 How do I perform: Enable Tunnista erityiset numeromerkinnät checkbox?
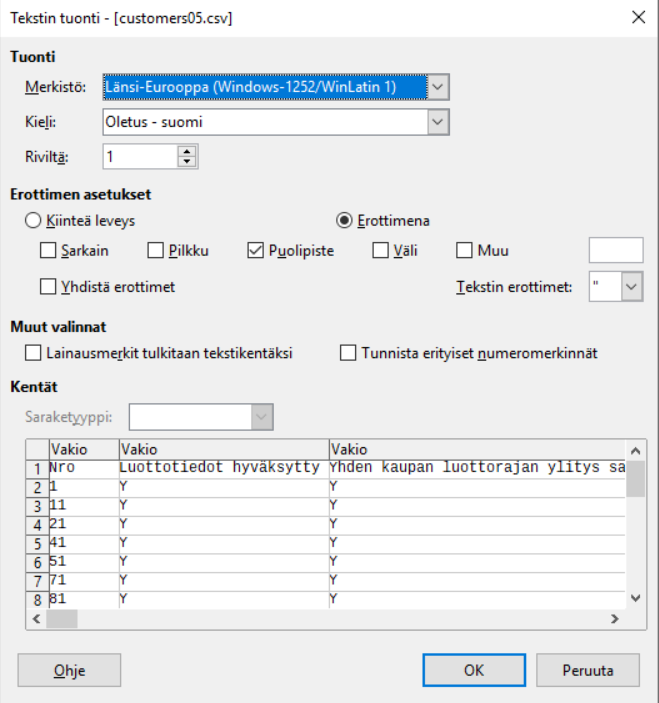[x=348, y=353]
